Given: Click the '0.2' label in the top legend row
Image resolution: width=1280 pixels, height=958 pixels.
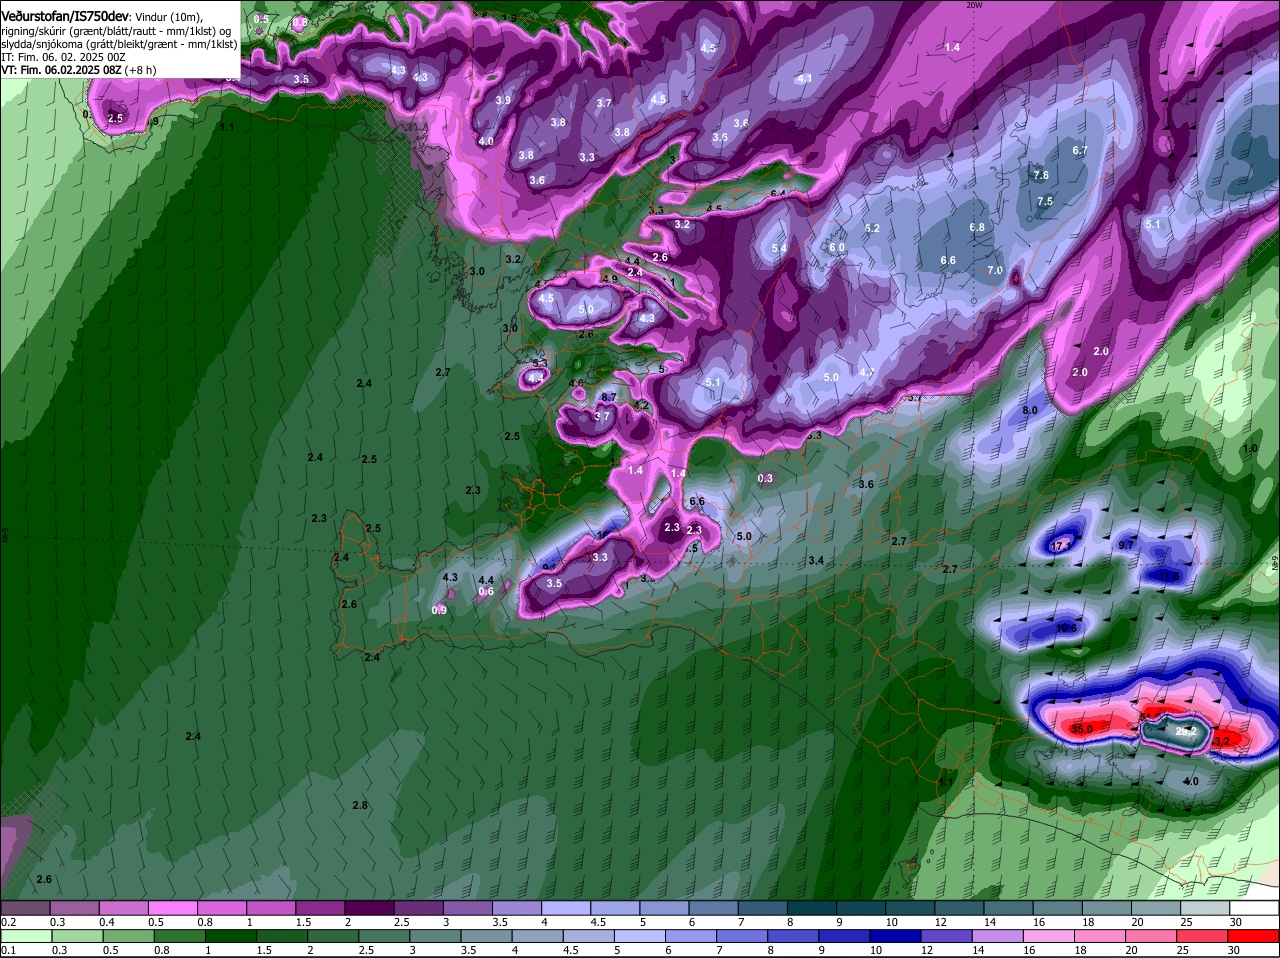Looking at the screenshot, I should (9, 922).
